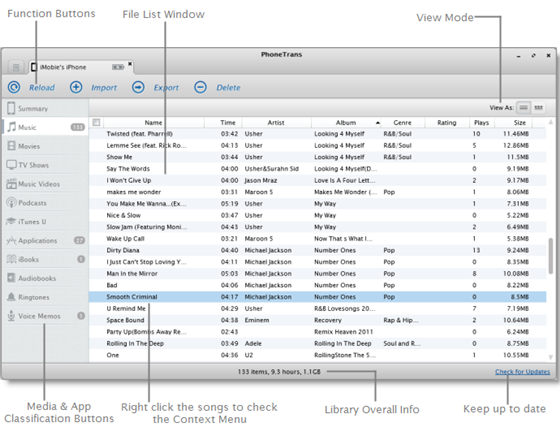
Task: Click the Audiobooks icon
Action: coord(12,278)
